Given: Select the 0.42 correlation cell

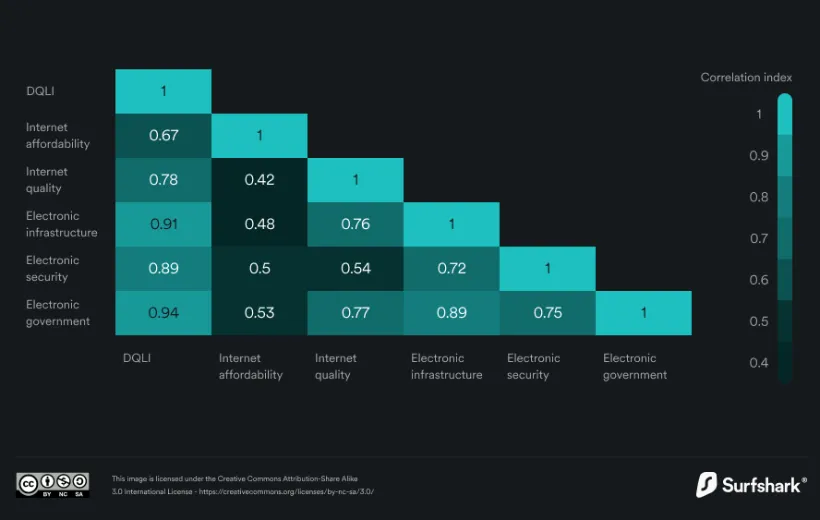Looking at the screenshot, I should click(259, 180).
